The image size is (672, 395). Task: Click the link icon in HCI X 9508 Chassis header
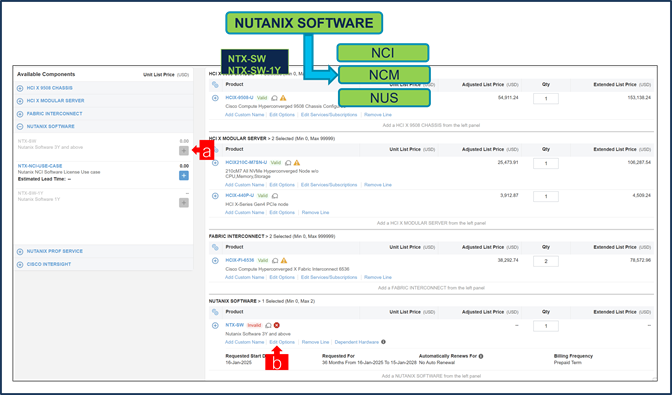(215, 85)
